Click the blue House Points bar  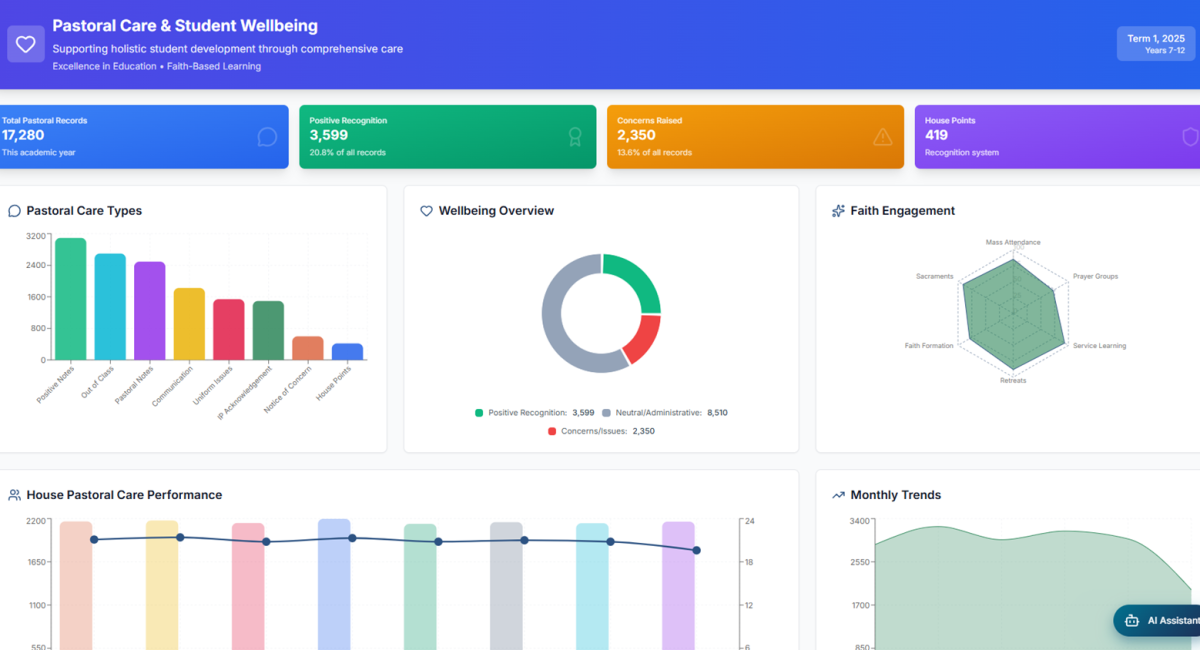coord(347,352)
